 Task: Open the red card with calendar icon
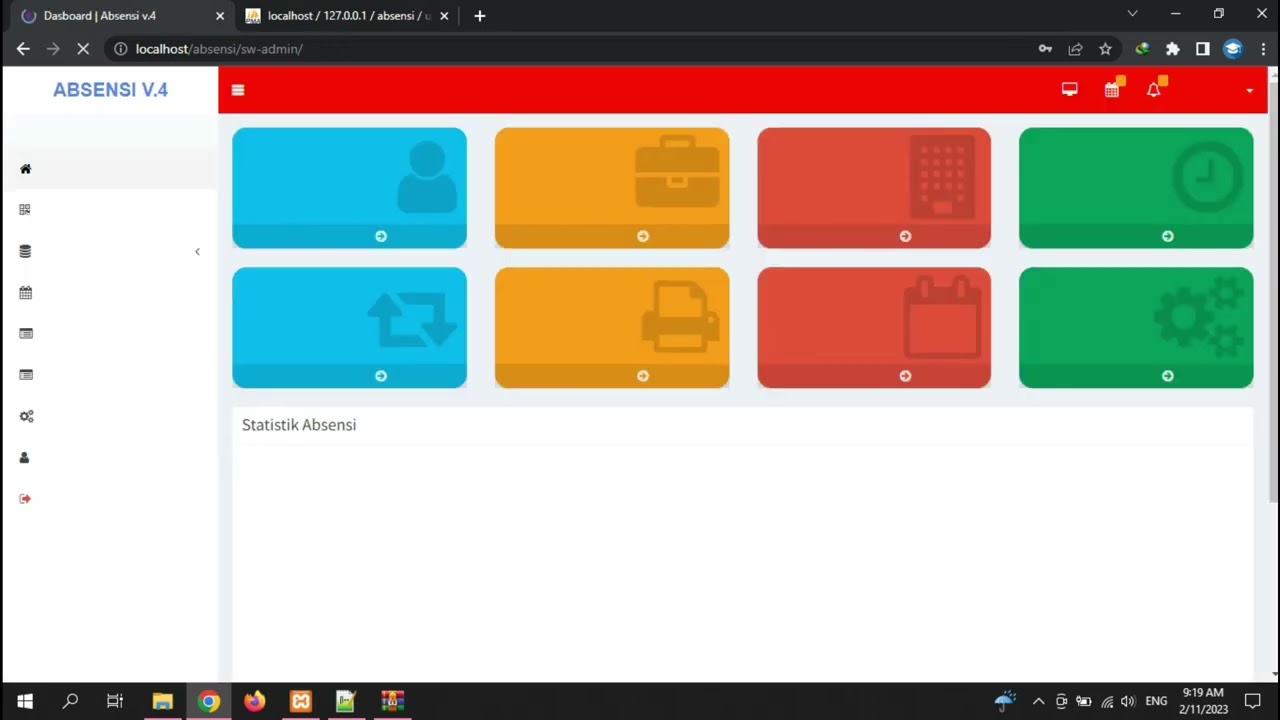click(874, 328)
